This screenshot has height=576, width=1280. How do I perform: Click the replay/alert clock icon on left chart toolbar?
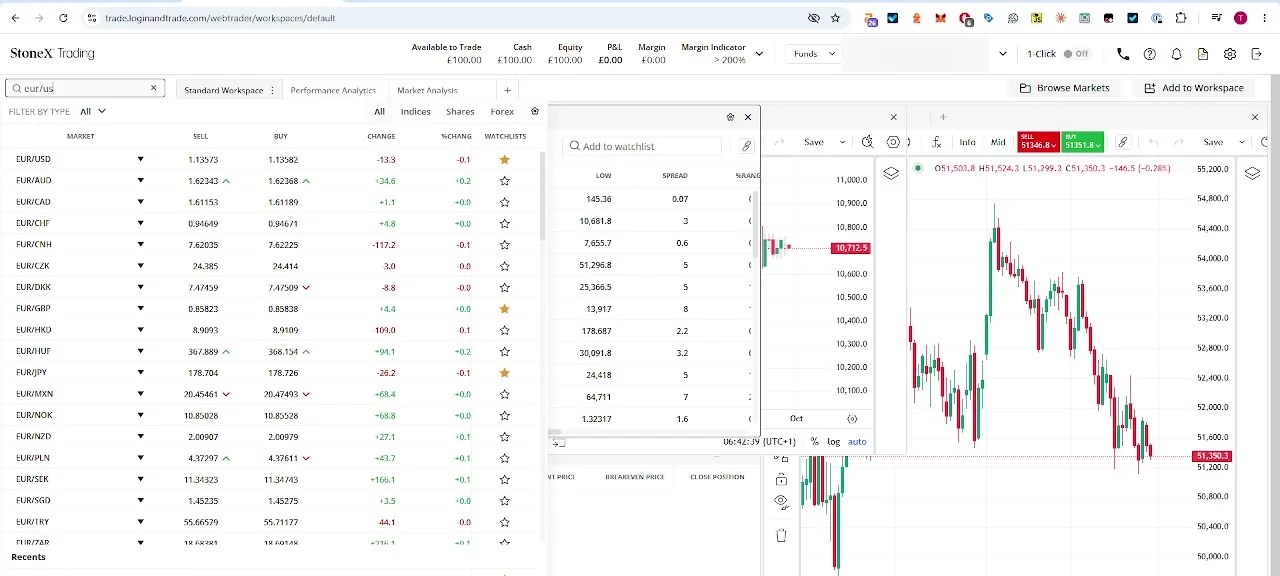tap(867, 142)
